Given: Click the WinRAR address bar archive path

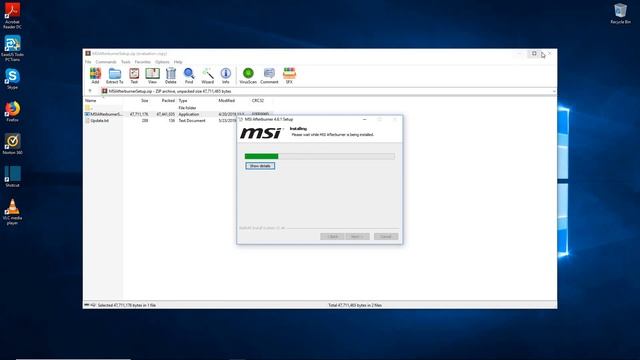Looking at the screenshot, I should [x=170, y=91].
